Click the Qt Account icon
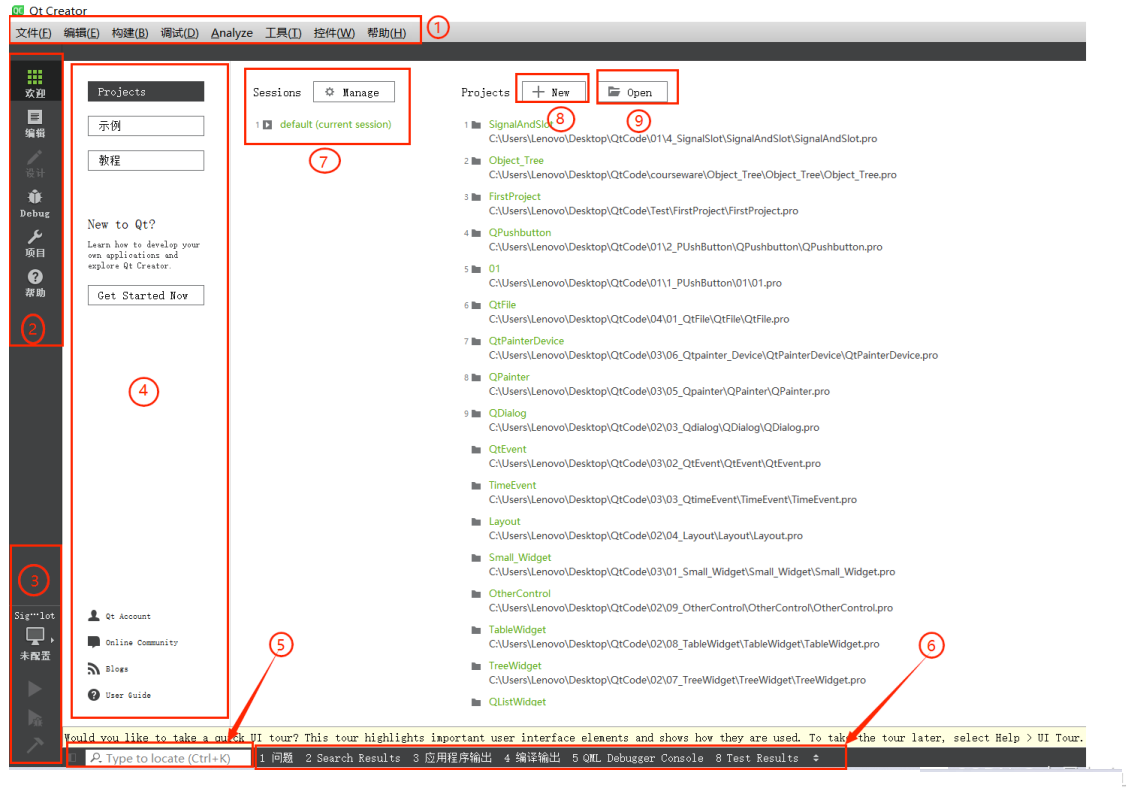1130x797 pixels. pos(94,615)
